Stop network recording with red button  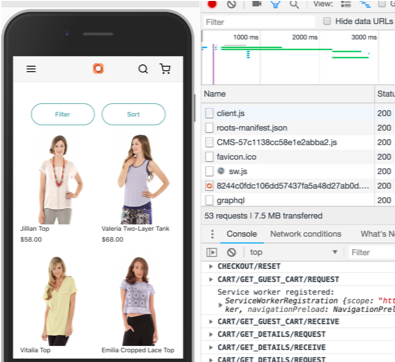point(212,4)
